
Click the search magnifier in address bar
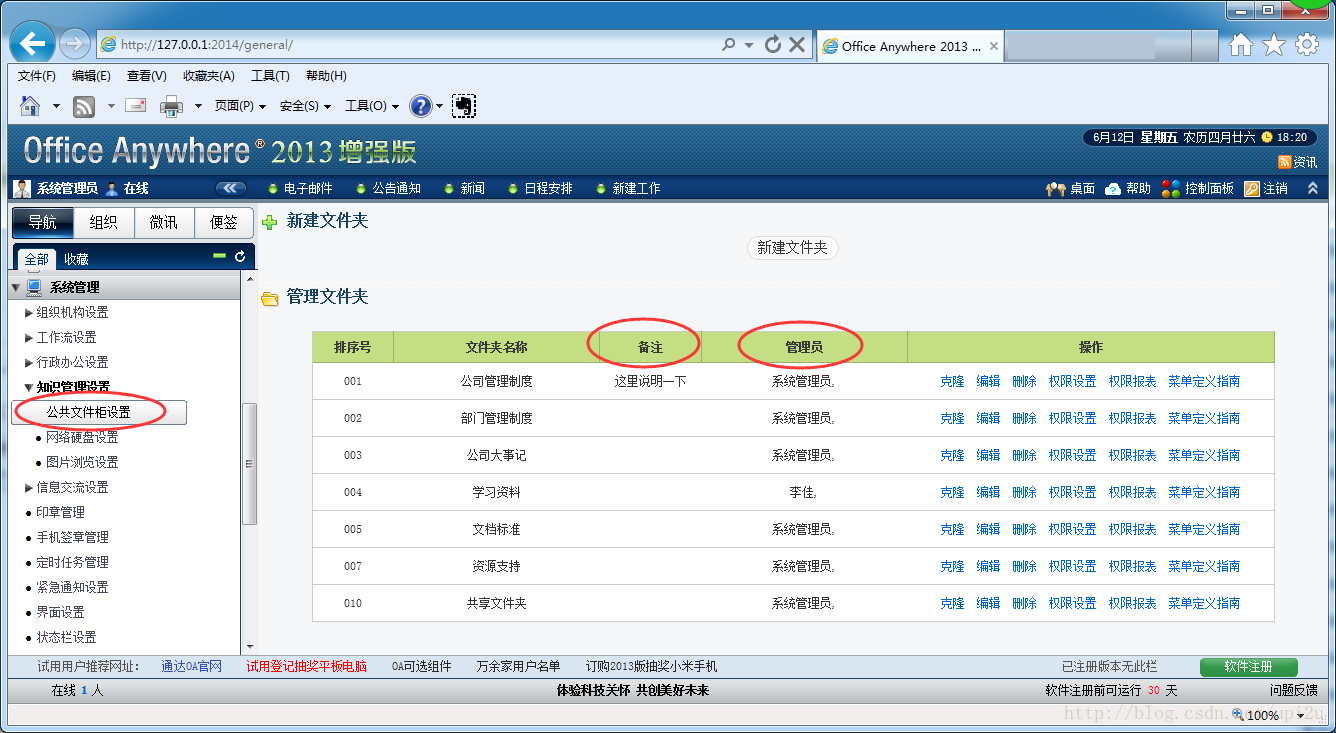coord(729,45)
